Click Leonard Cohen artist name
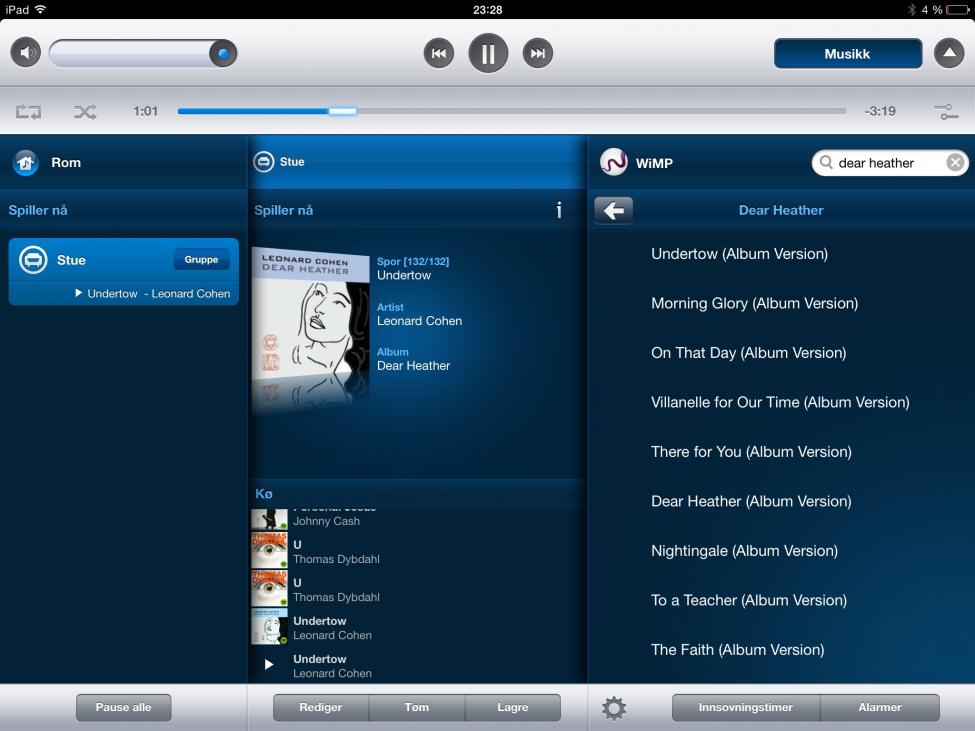 pos(420,321)
